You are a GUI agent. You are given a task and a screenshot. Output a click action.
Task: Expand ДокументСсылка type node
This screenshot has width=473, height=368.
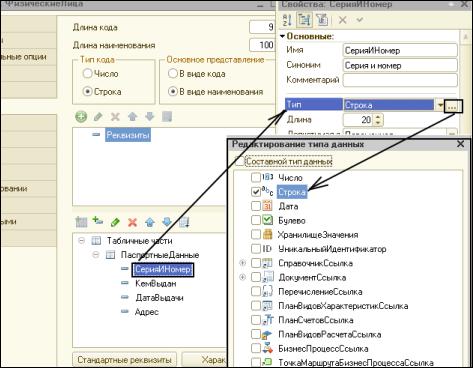(x=243, y=277)
